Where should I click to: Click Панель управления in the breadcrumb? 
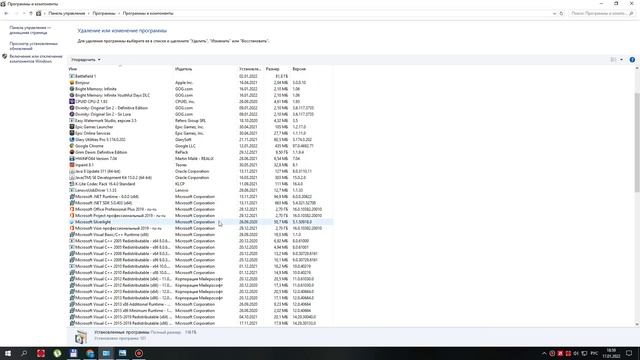click(x=67, y=13)
